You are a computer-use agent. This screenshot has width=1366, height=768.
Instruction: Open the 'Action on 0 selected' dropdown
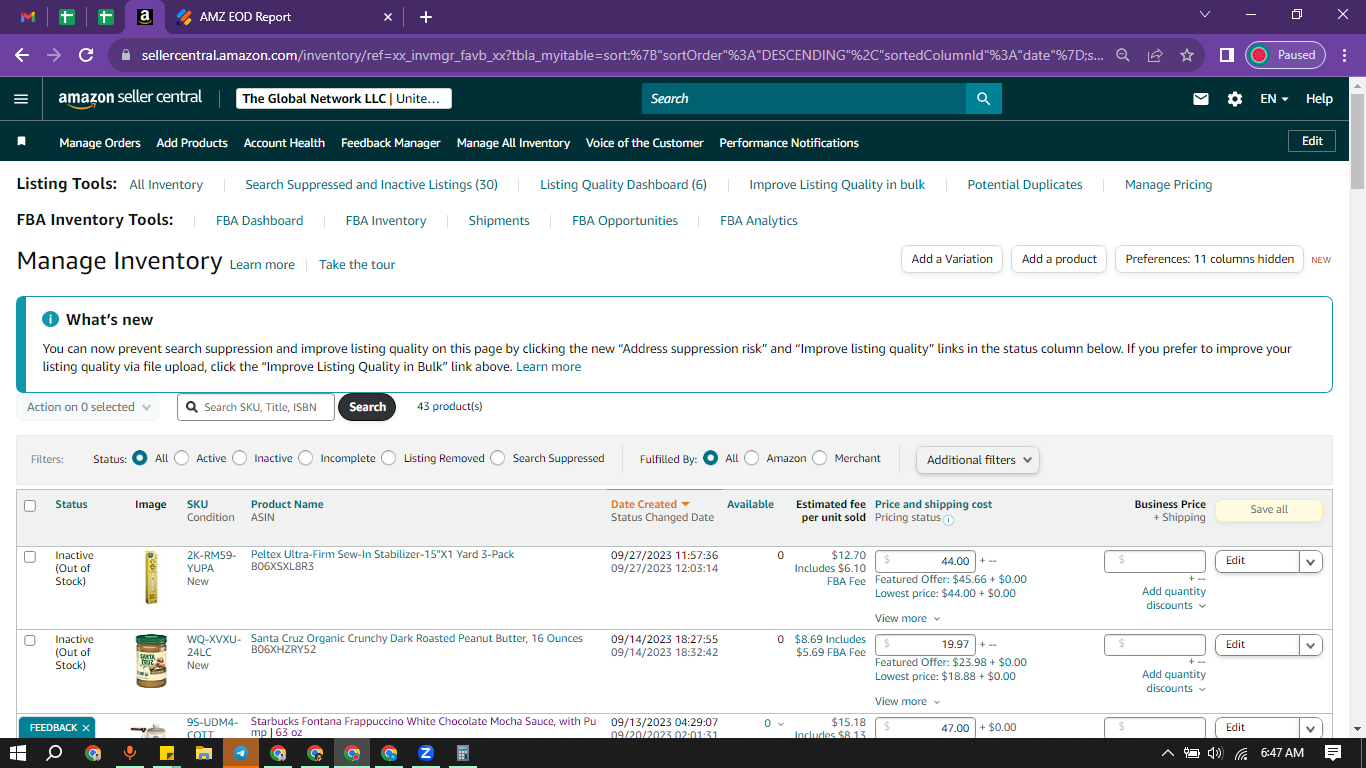87,407
